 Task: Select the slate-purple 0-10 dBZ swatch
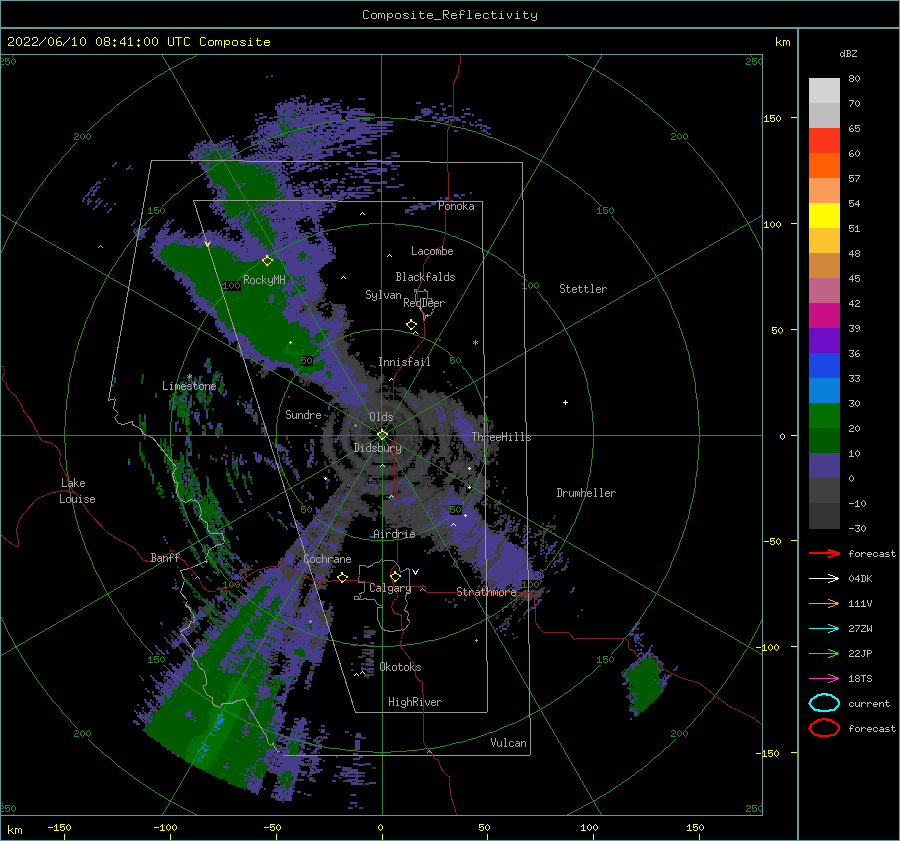[824, 465]
